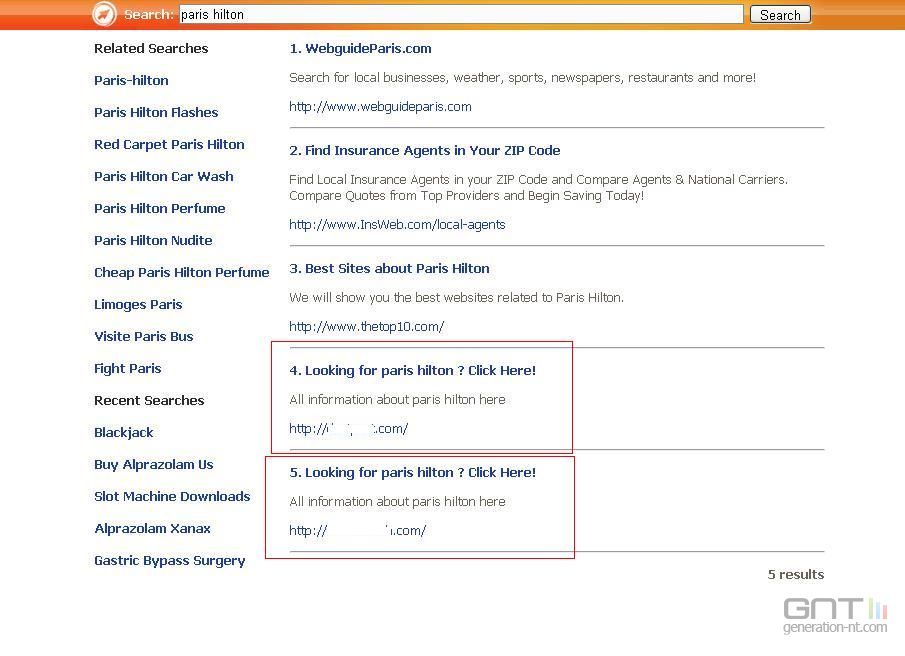Click the description text under result 5
Viewport: 905px width, 656px height.
[x=397, y=502]
